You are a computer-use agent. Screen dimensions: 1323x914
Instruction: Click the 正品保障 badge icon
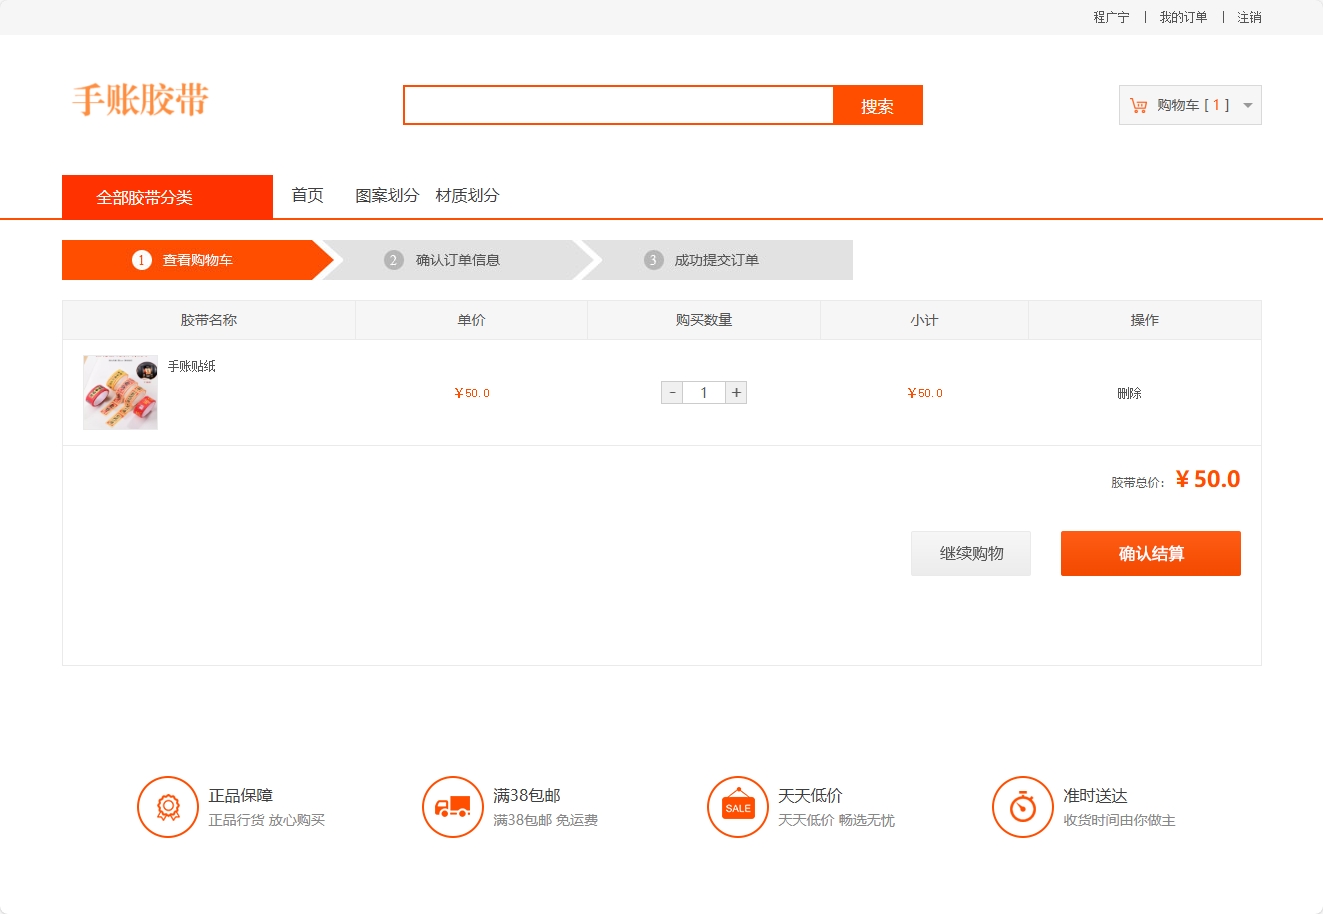[168, 807]
